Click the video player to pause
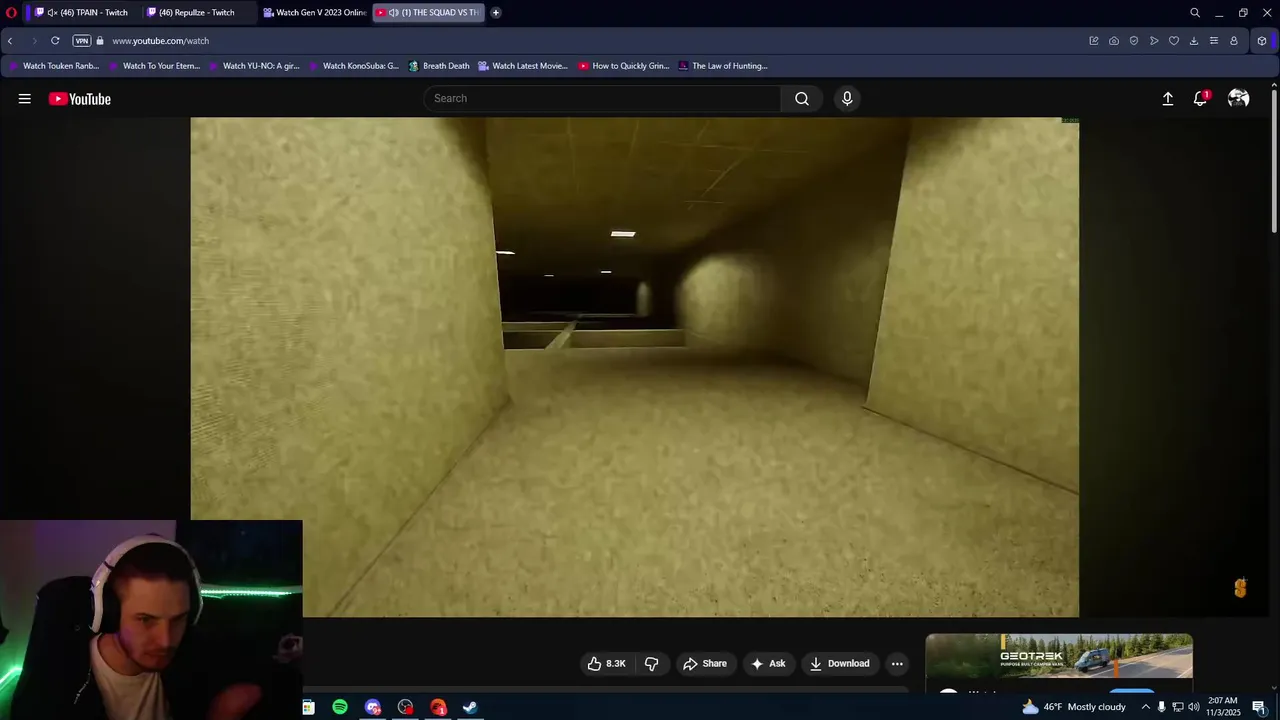 click(635, 367)
